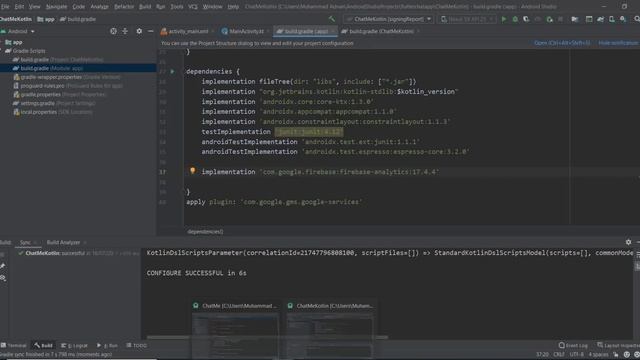
Task: Open the Run tool window
Action: tap(107, 345)
